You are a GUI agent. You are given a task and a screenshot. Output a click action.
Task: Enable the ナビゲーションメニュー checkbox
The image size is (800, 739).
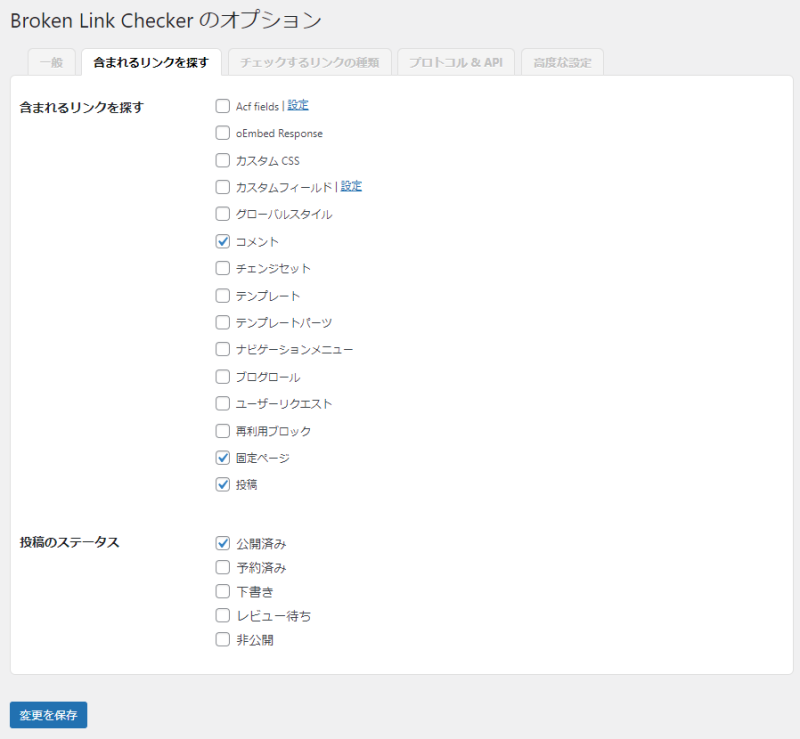click(222, 349)
